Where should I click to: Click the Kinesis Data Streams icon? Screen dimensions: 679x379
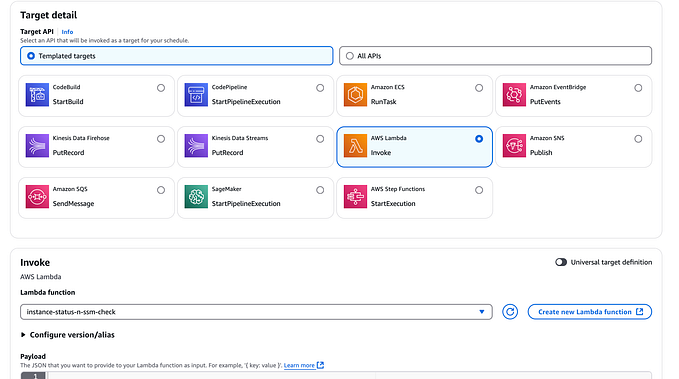tap(196, 146)
